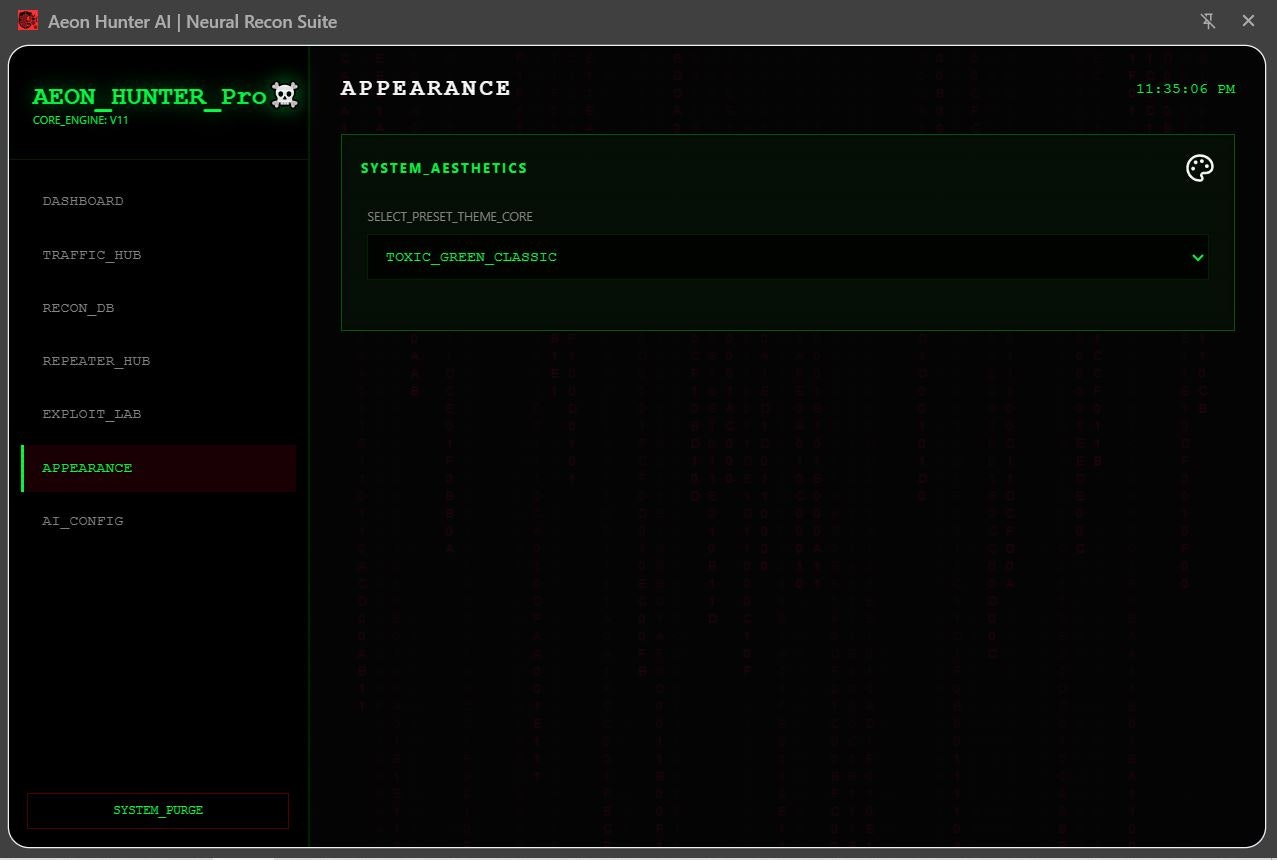
Task: Close the Aeon Hunter AI window
Action: pyautogui.click(x=1248, y=20)
